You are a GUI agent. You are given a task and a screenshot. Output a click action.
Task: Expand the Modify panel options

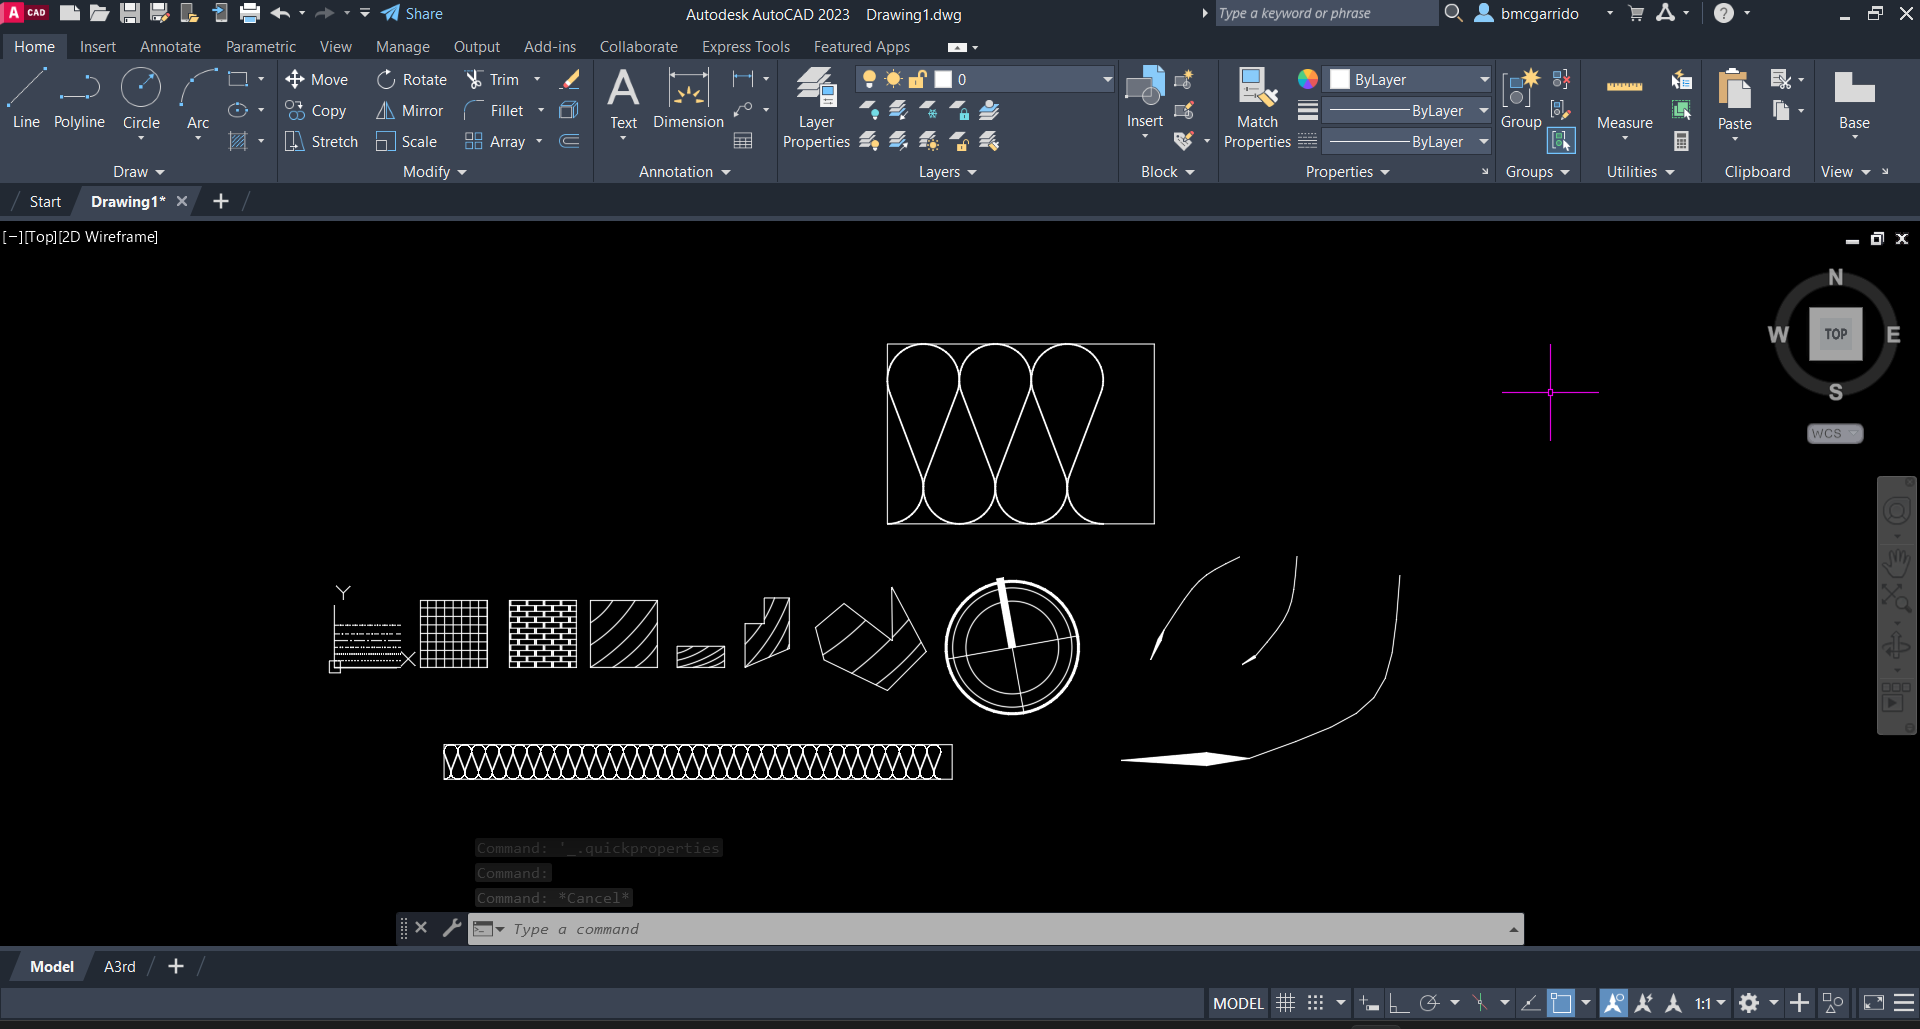pos(435,172)
